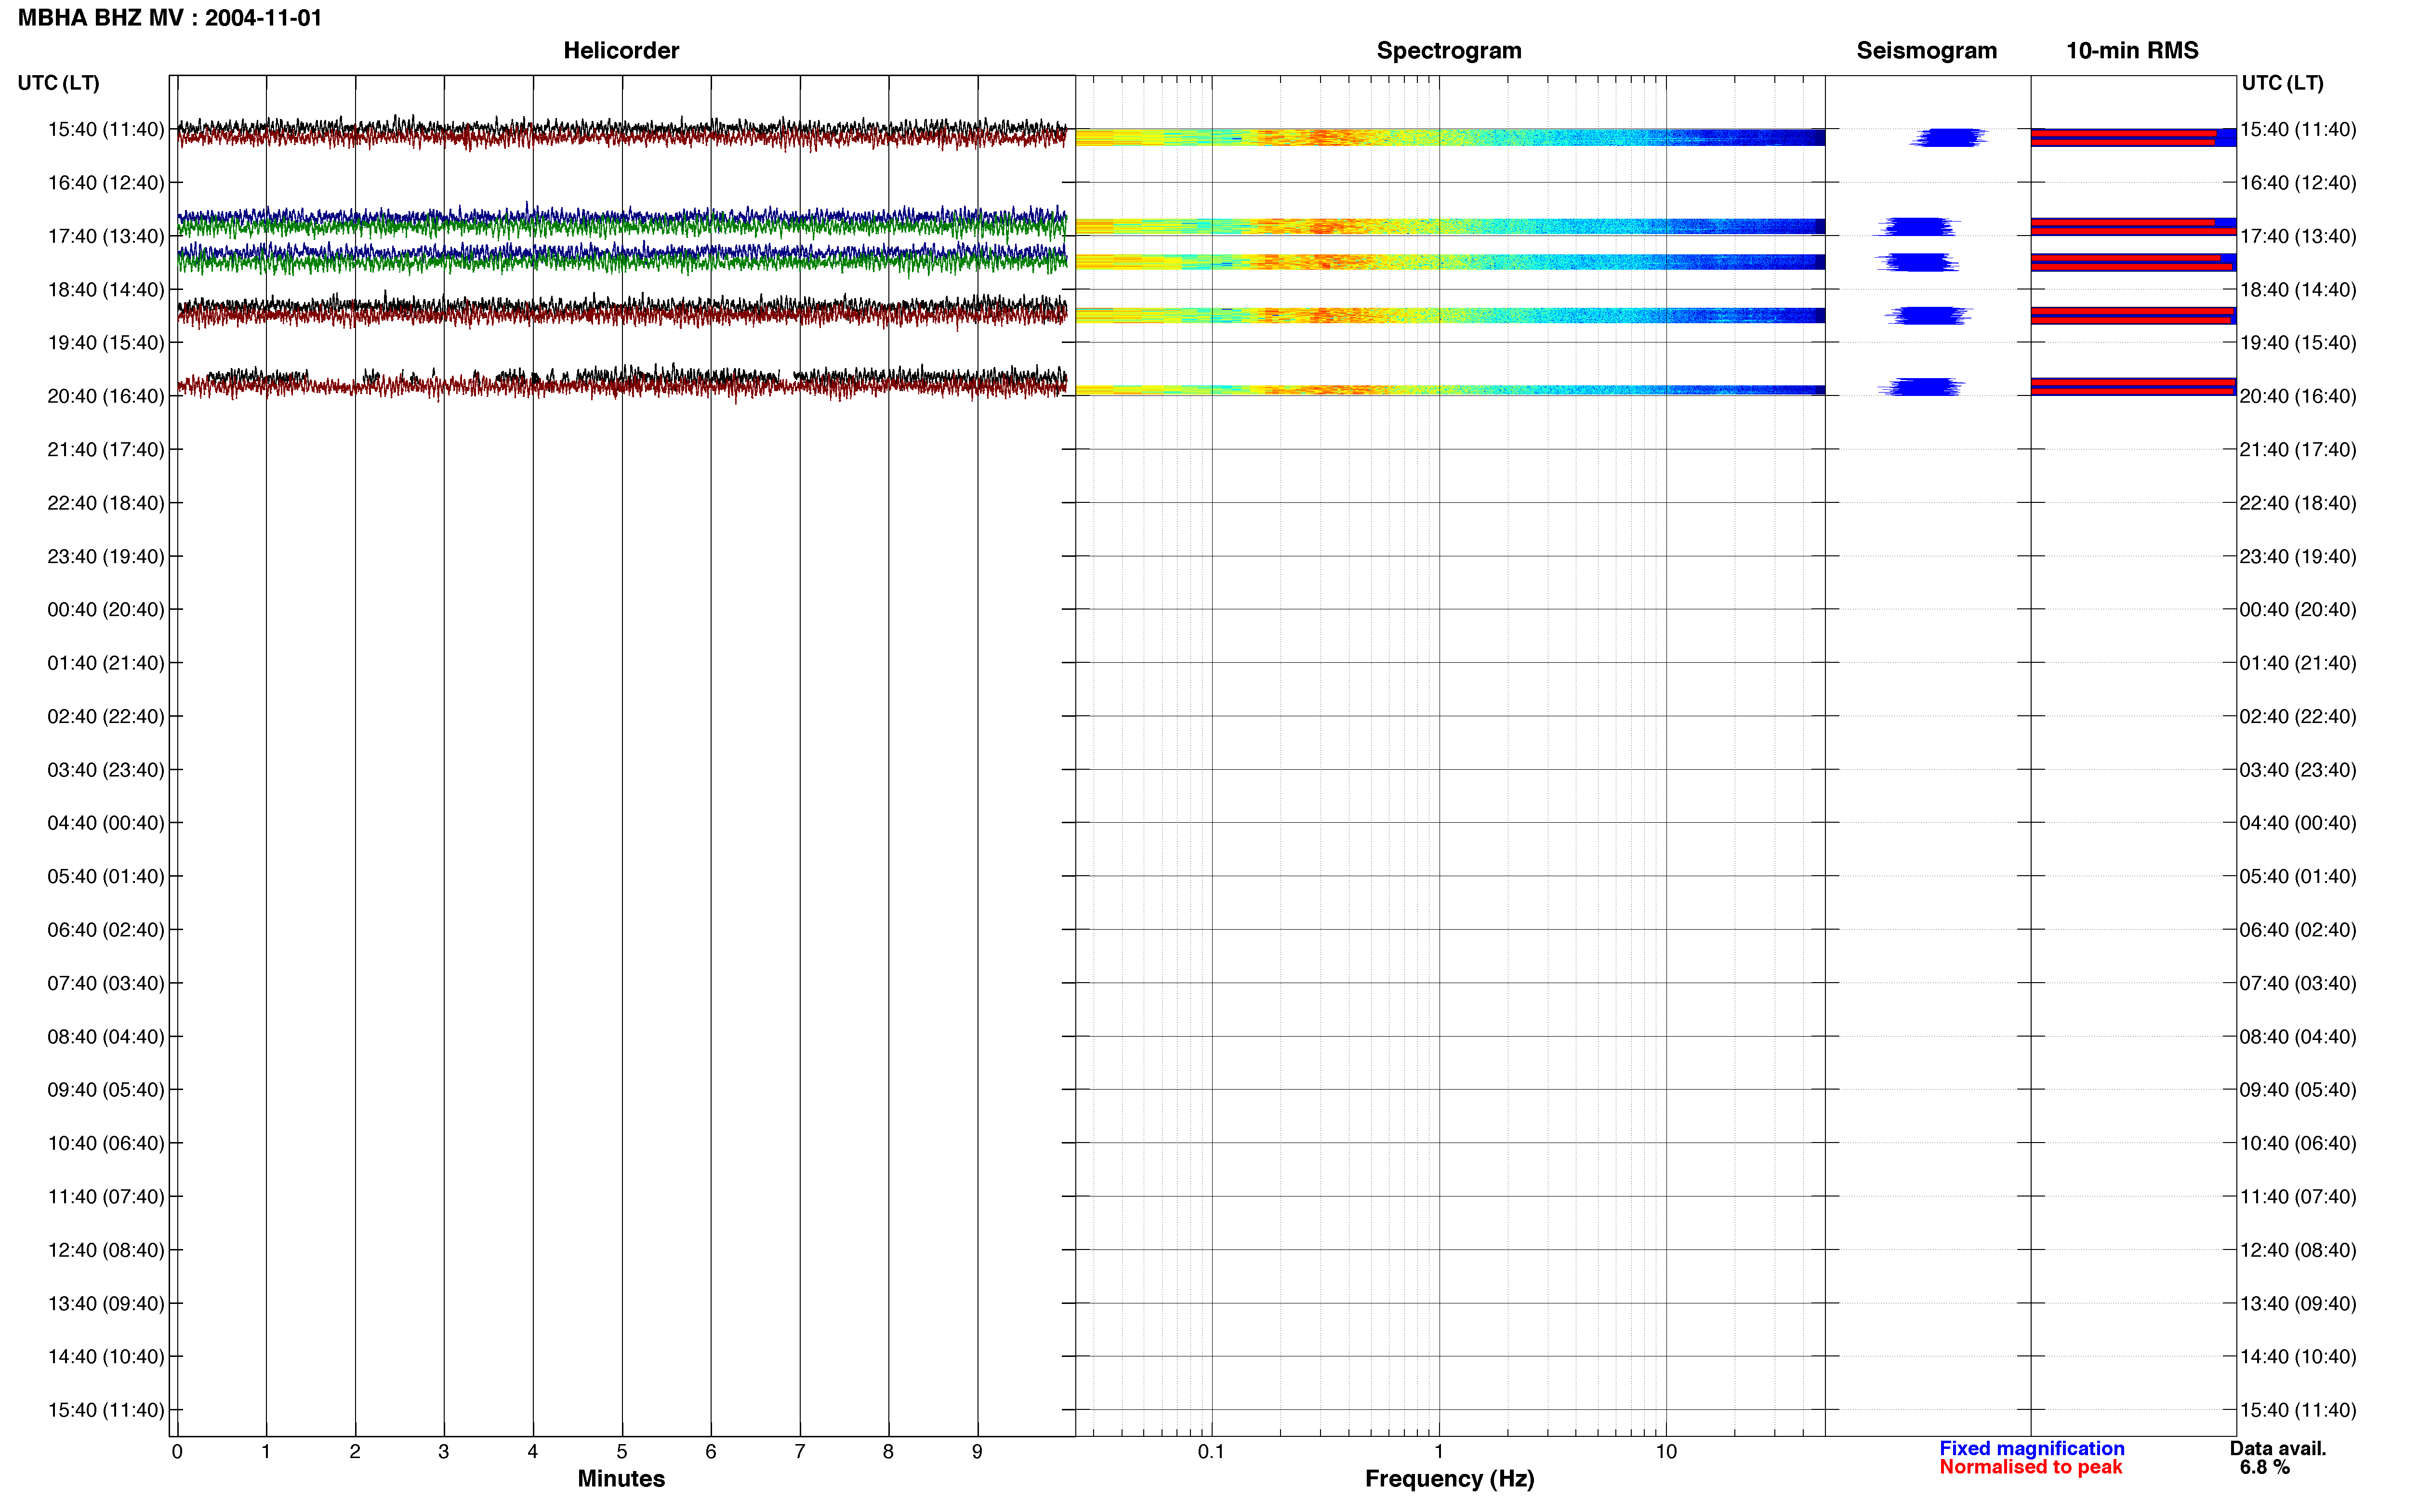Click the right 'UTC (LT)' axis label
2418x1512 pixels.
pyautogui.click(x=2282, y=83)
